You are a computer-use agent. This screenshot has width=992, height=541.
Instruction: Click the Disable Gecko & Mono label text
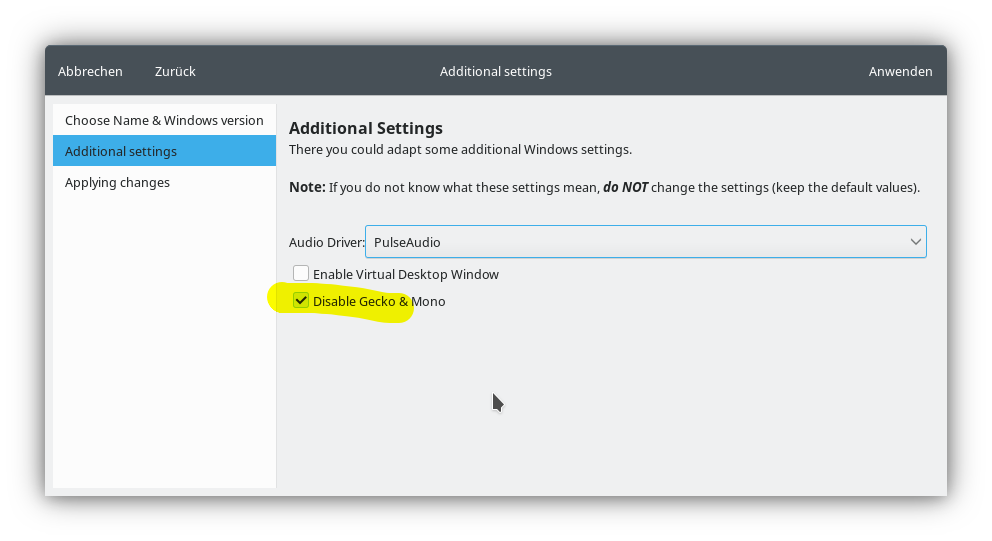(379, 301)
